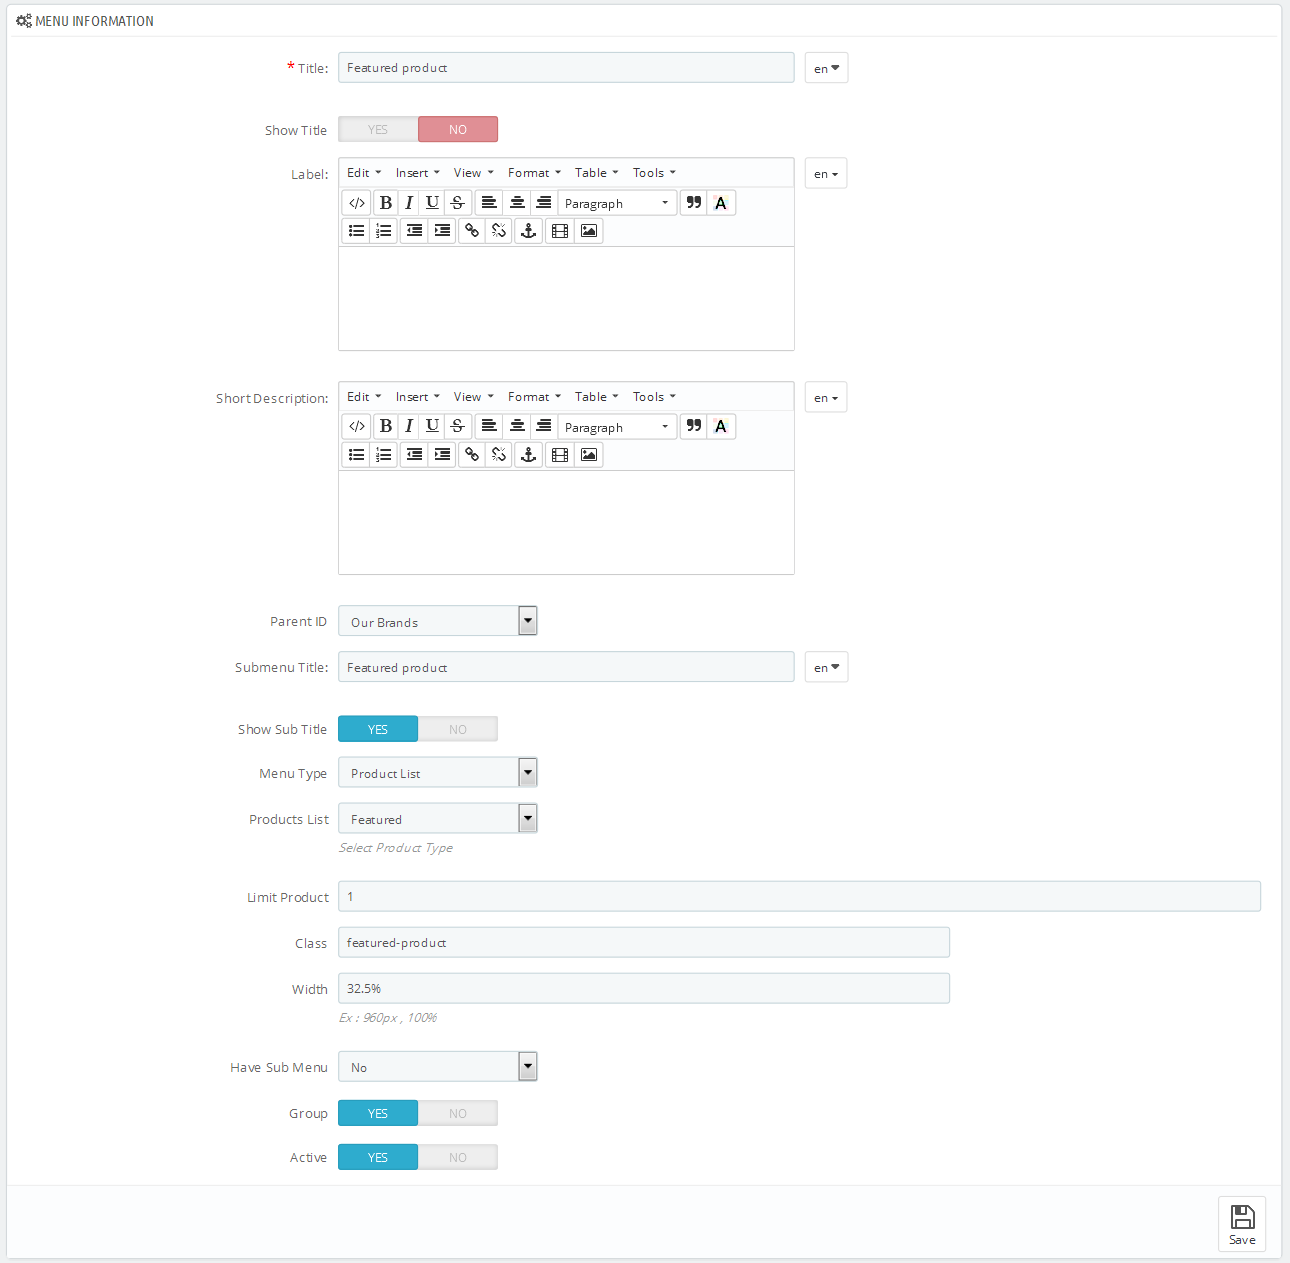Pick text color in Label editor
The width and height of the screenshot is (1290, 1263).
point(721,203)
